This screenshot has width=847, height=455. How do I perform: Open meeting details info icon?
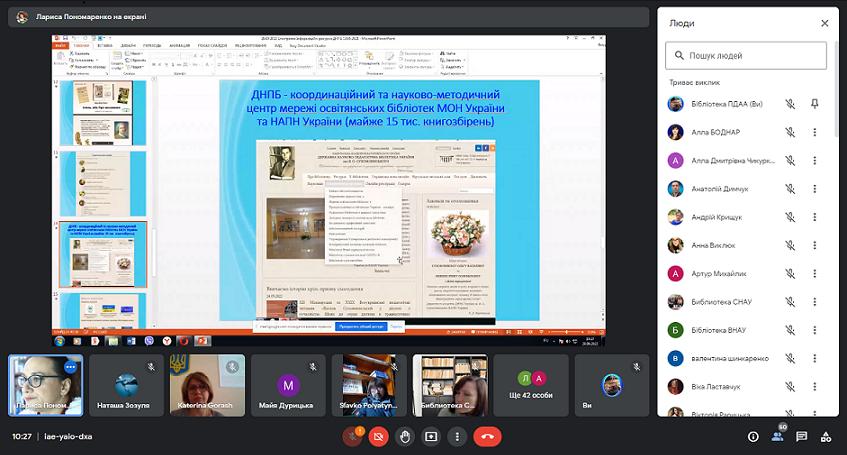coord(753,437)
